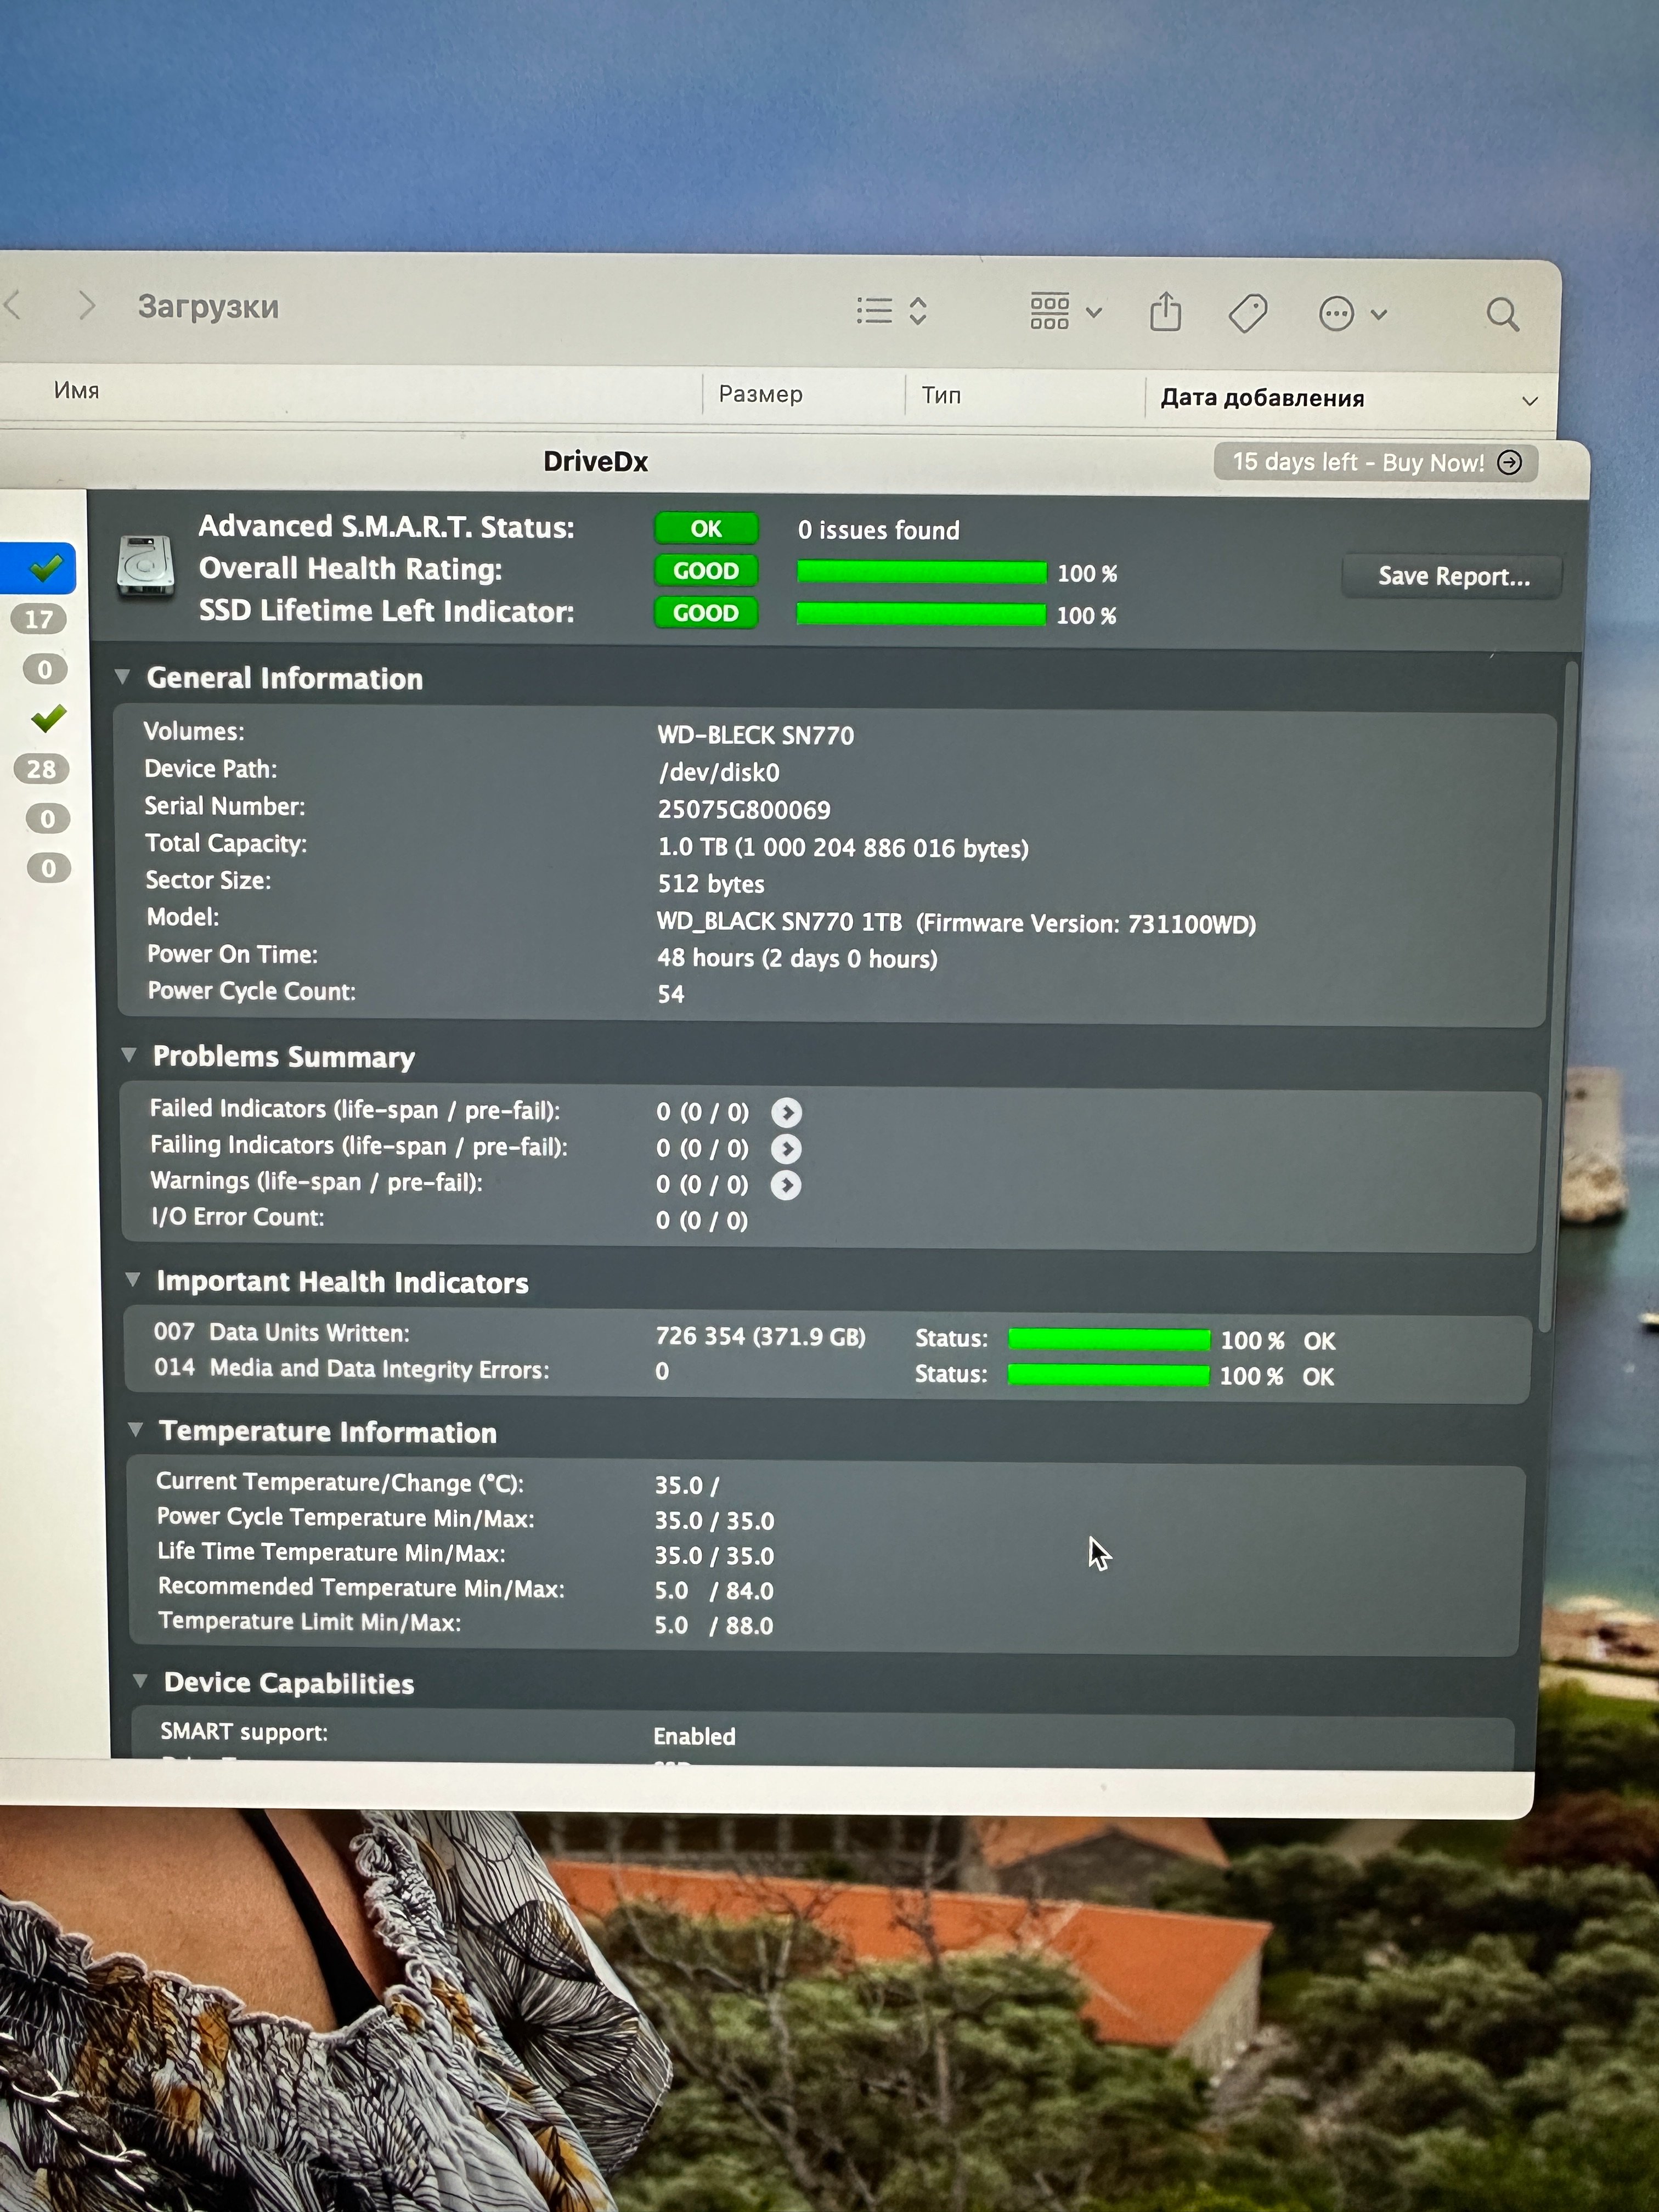Click the 0 issues found text
1659x2212 pixels.
[878, 530]
